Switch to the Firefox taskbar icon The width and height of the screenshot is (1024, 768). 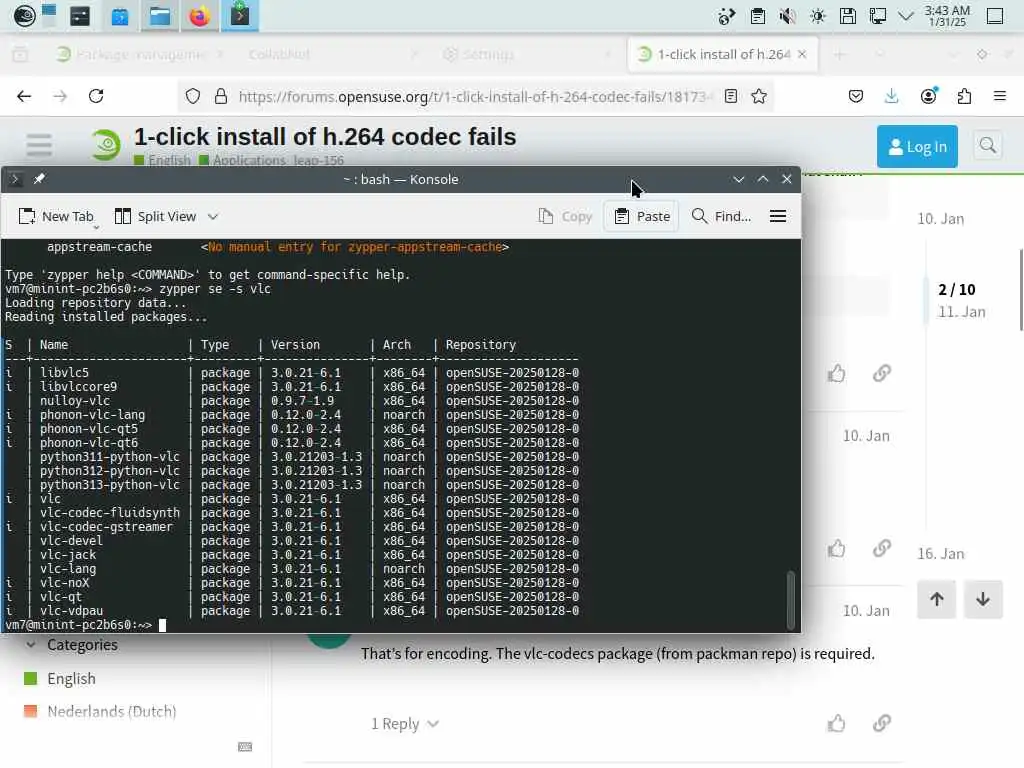coord(199,16)
